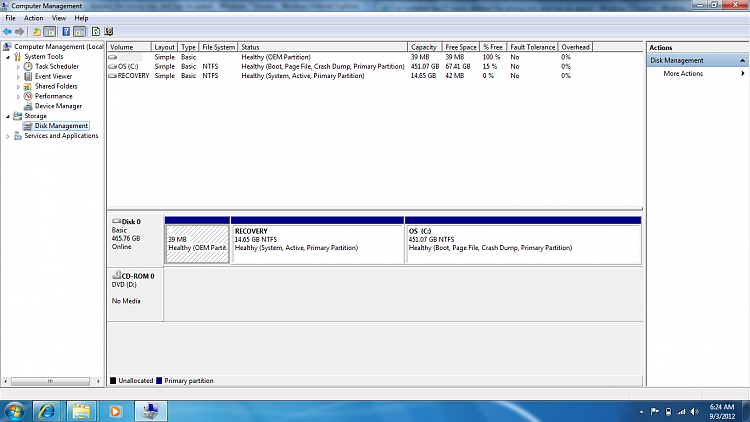Image resolution: width=750 pixels, height=422 pixels.
Task: Expand the Shared Folders node
Action: tap(18, 87)
